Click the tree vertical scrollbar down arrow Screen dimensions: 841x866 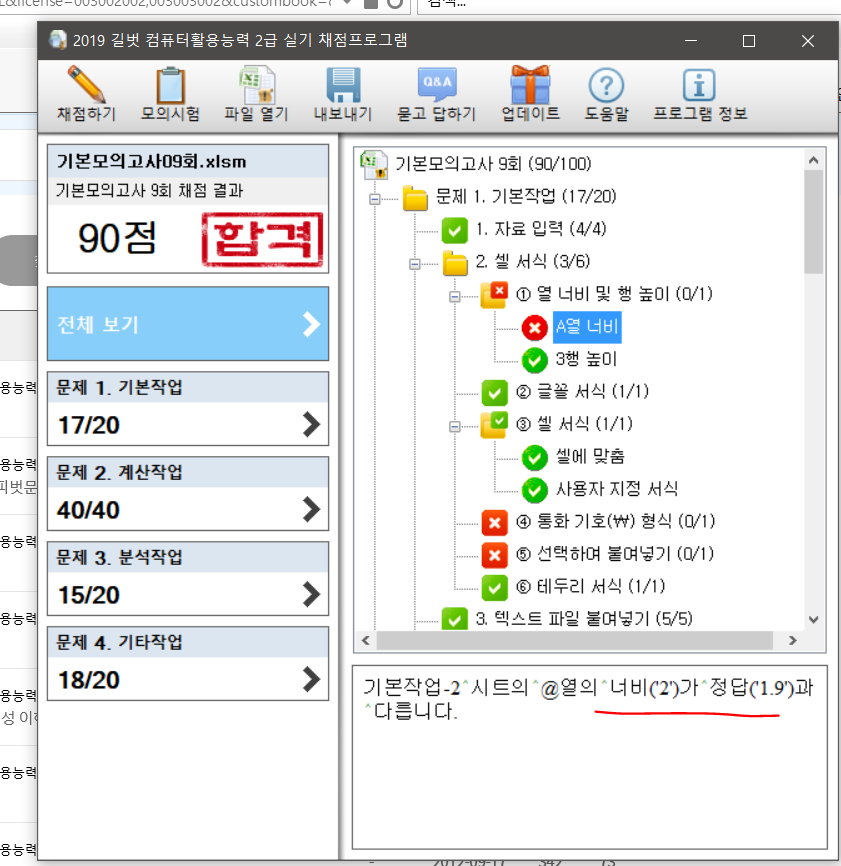813,619
